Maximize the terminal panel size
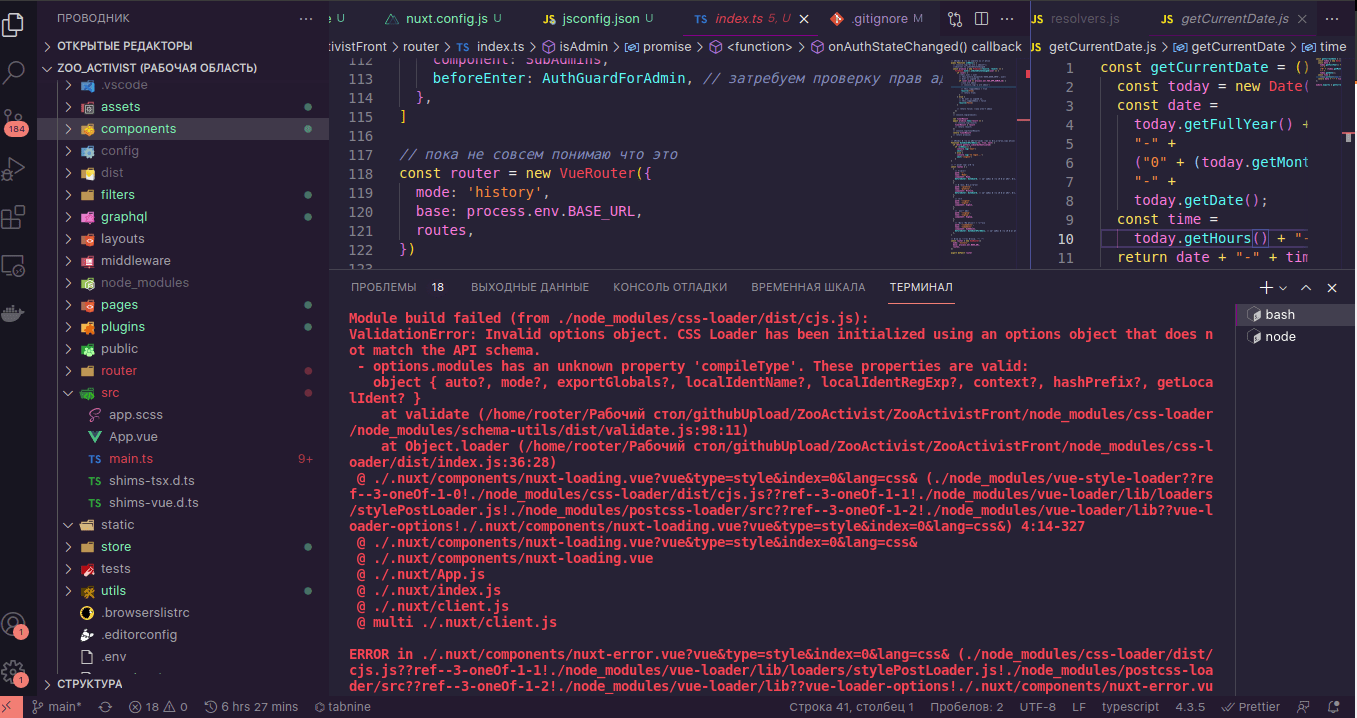This screenshot has height=718, width=1357. (x=1308, y=287)
